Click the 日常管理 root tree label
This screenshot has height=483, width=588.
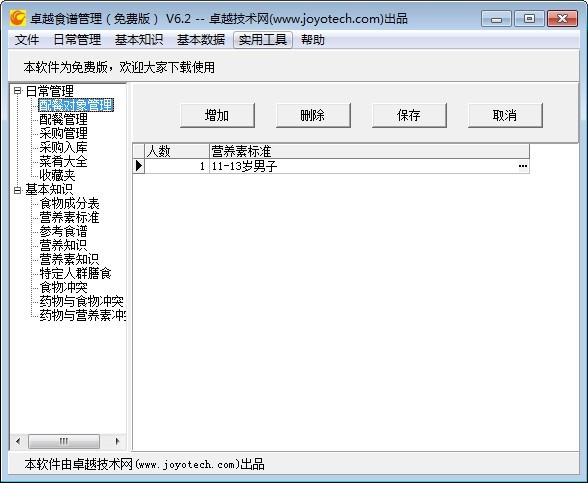click(50, 91)
